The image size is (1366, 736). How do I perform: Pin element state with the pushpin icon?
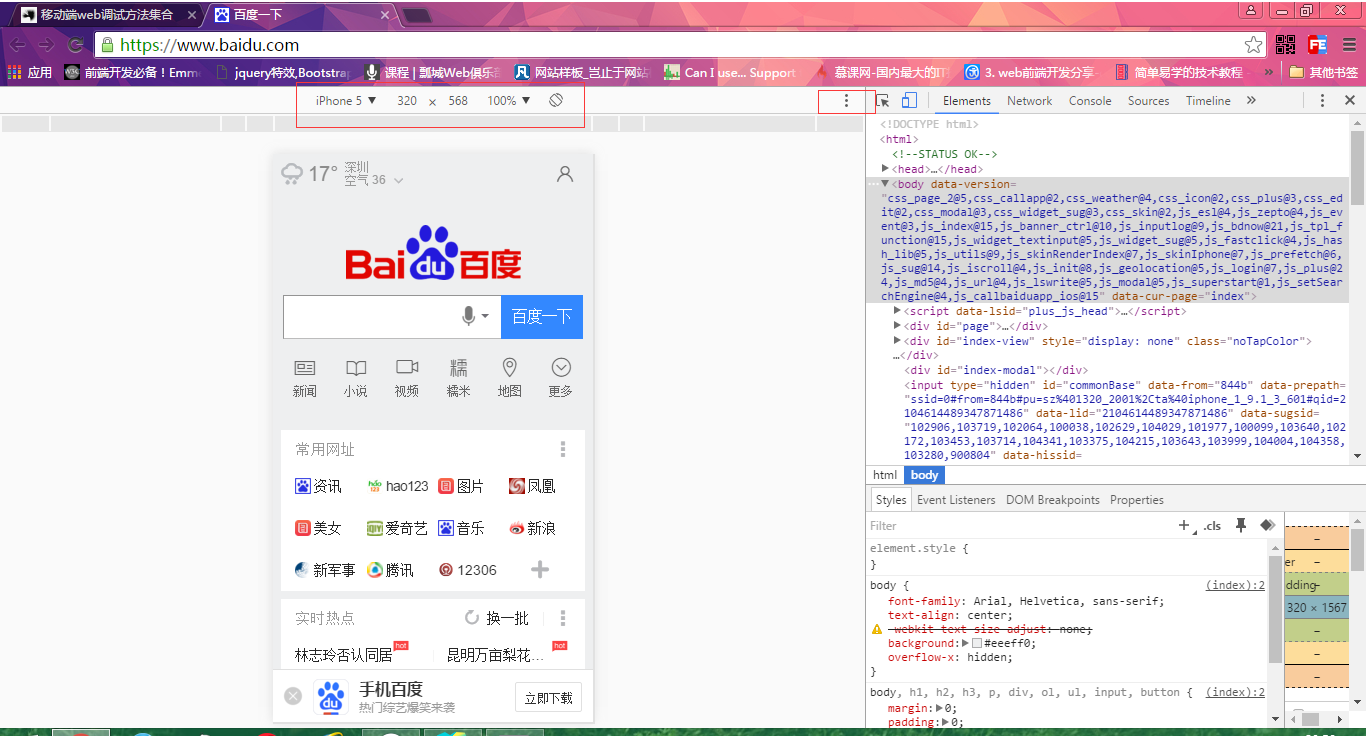tap(1241, 525)
